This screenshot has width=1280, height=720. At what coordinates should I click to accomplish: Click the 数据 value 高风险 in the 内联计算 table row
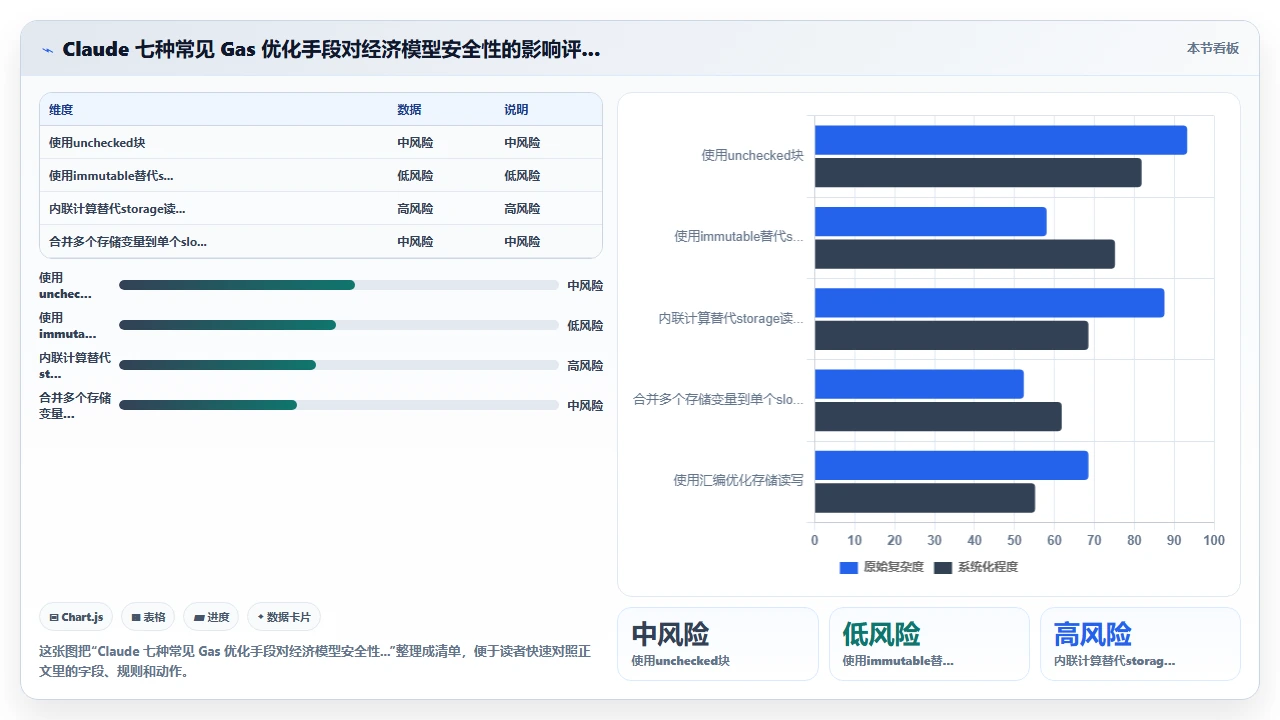(x=415, y=209)
